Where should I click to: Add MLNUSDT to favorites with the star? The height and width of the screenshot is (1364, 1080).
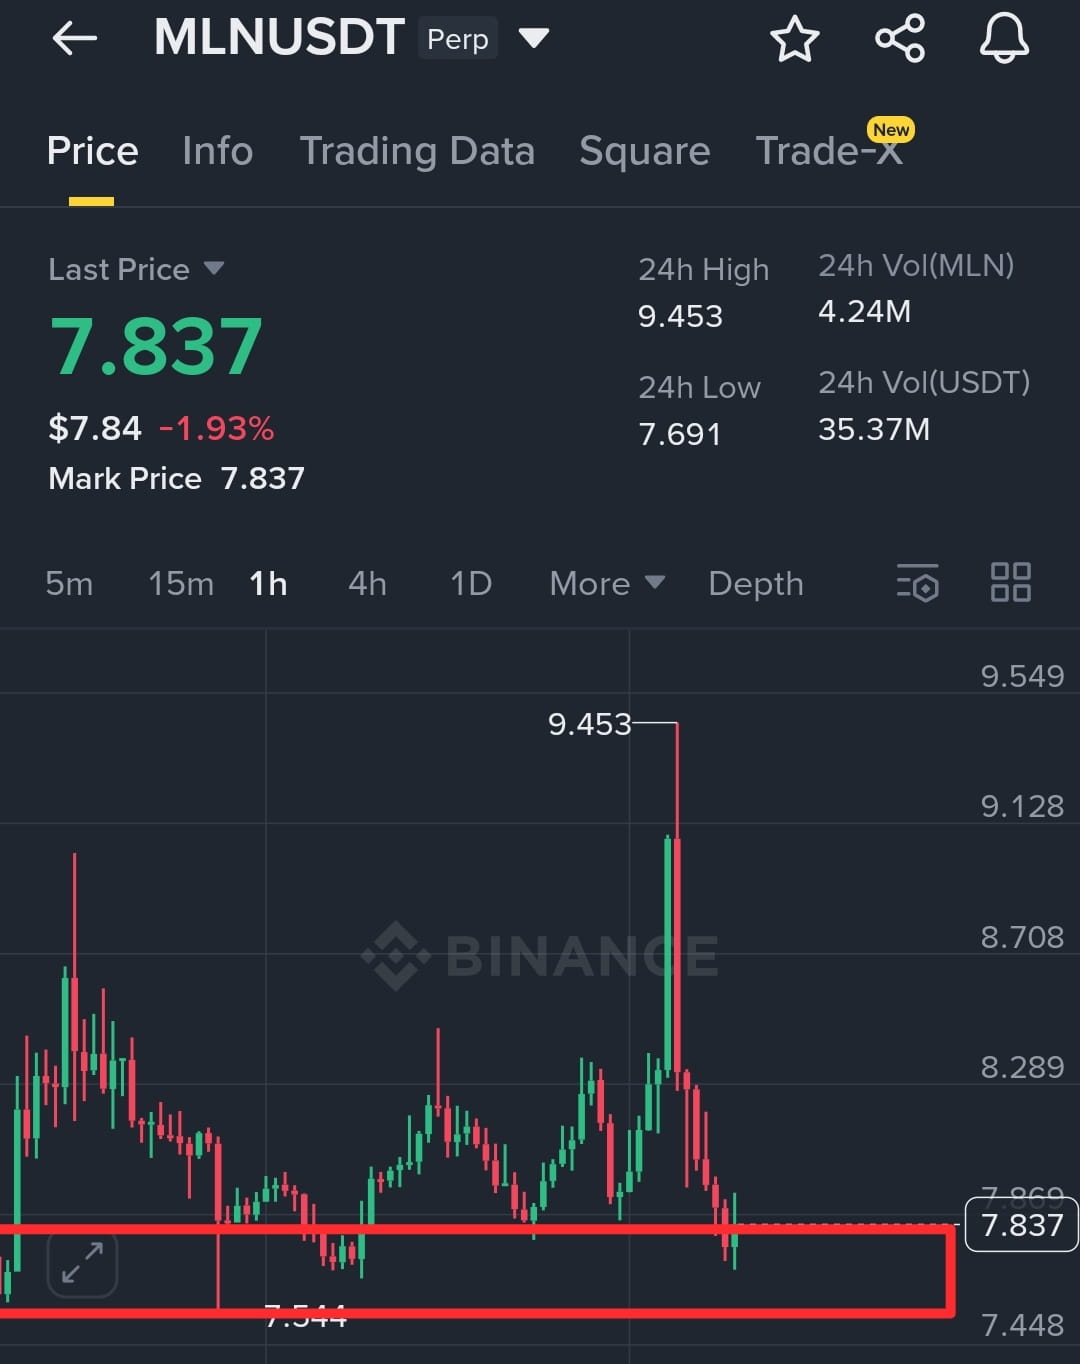(794, 39)
